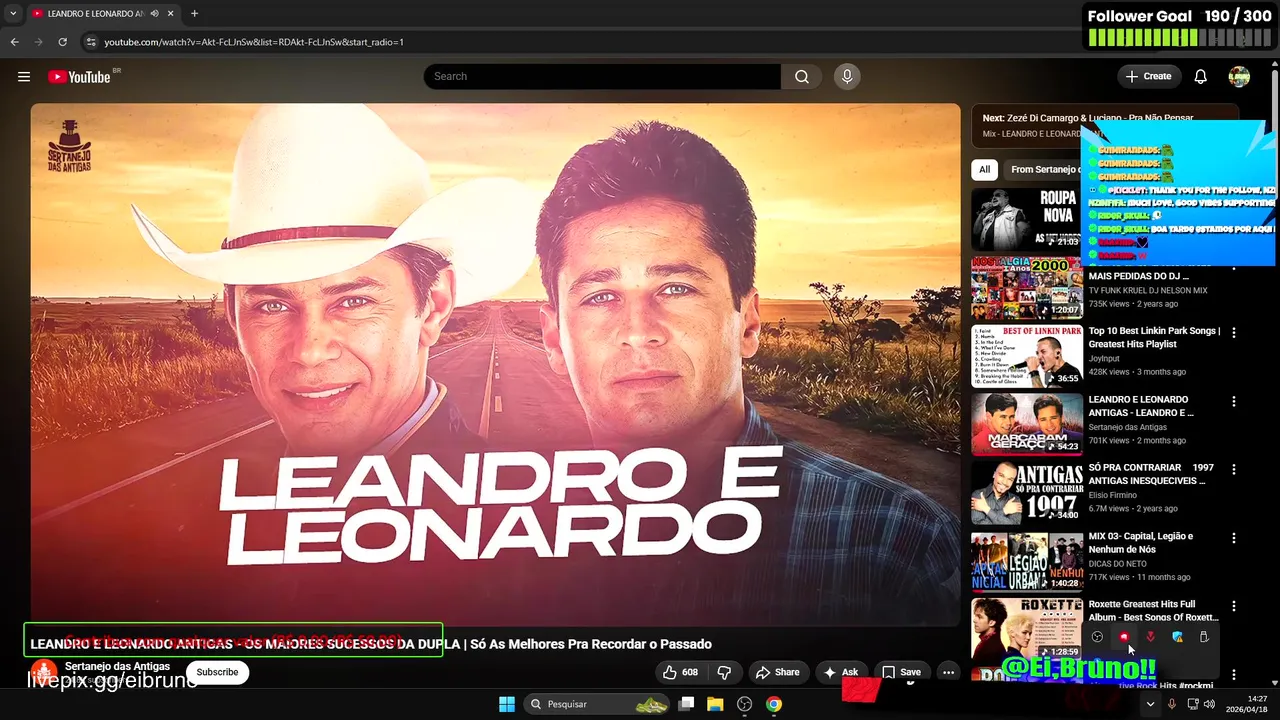Image resolution: width=1280 pixels, height=720 pixels.
Task: Start voice search with microphone icon
Action: (847, 77)
